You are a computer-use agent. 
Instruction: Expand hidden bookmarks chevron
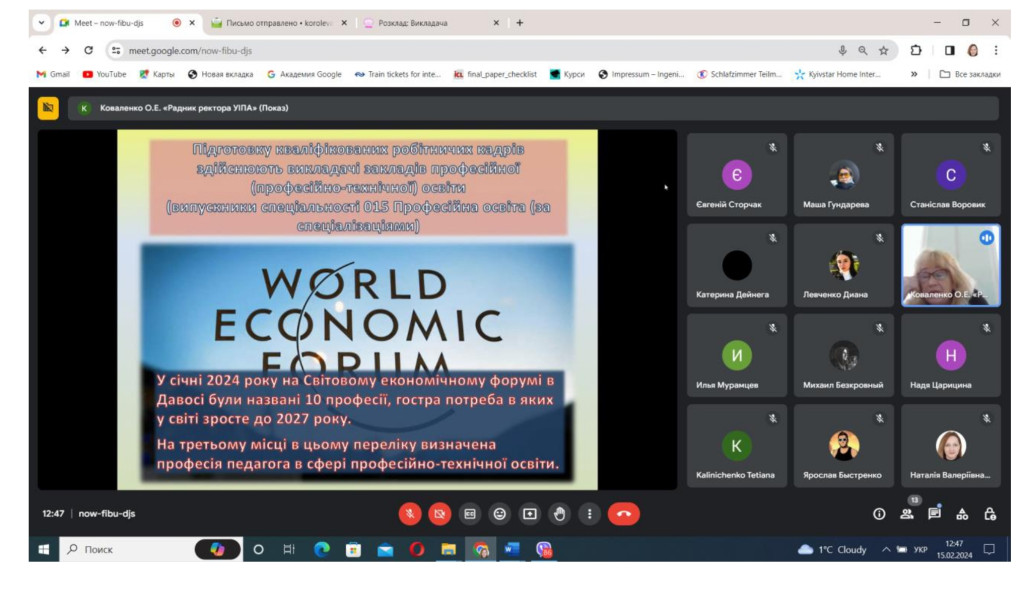coord(914,74)
